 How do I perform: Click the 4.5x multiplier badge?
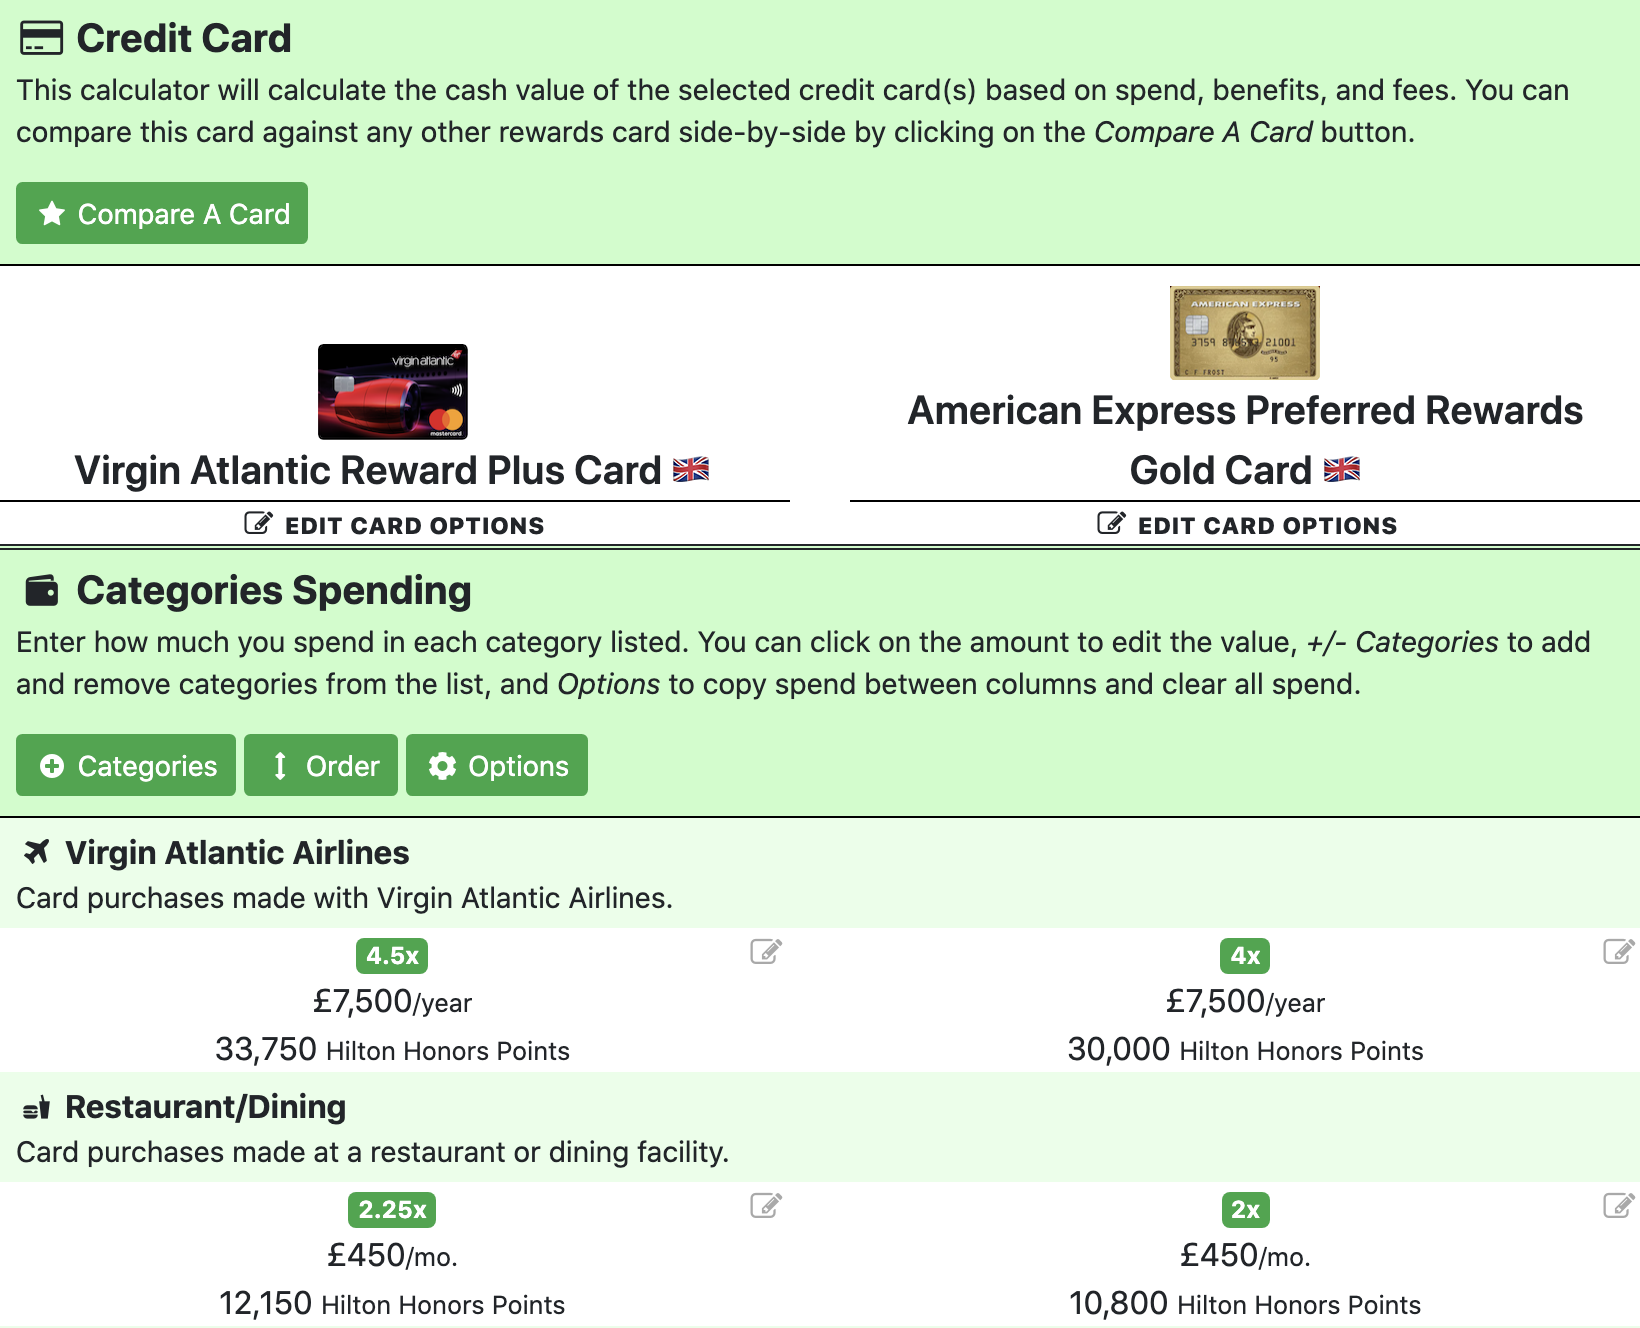[392, 955]
